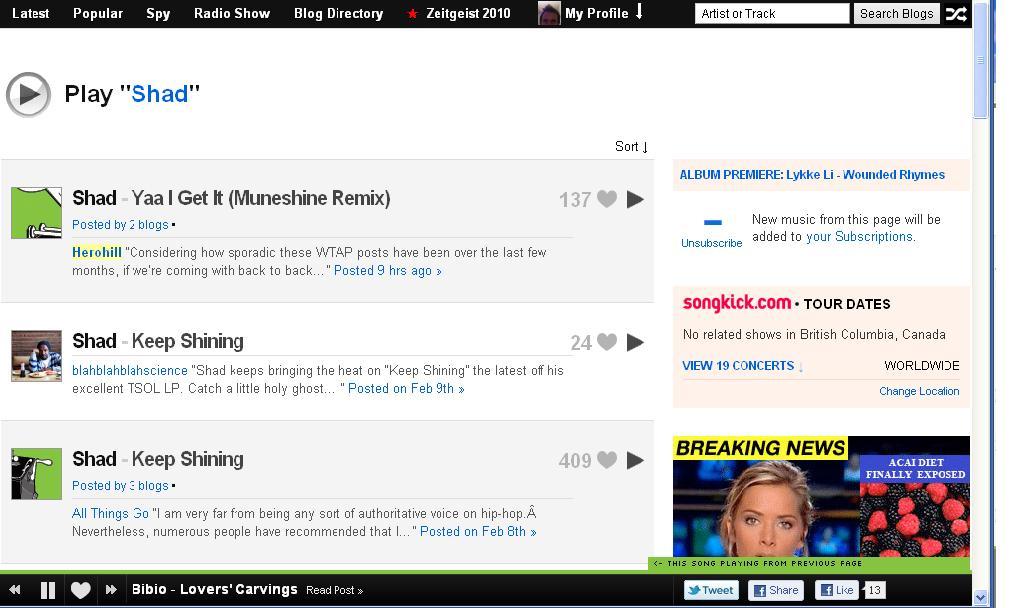Play the Keep Shining track with 24 loves
This screenshot has height=608, width=1024.
tap(635, 342)
